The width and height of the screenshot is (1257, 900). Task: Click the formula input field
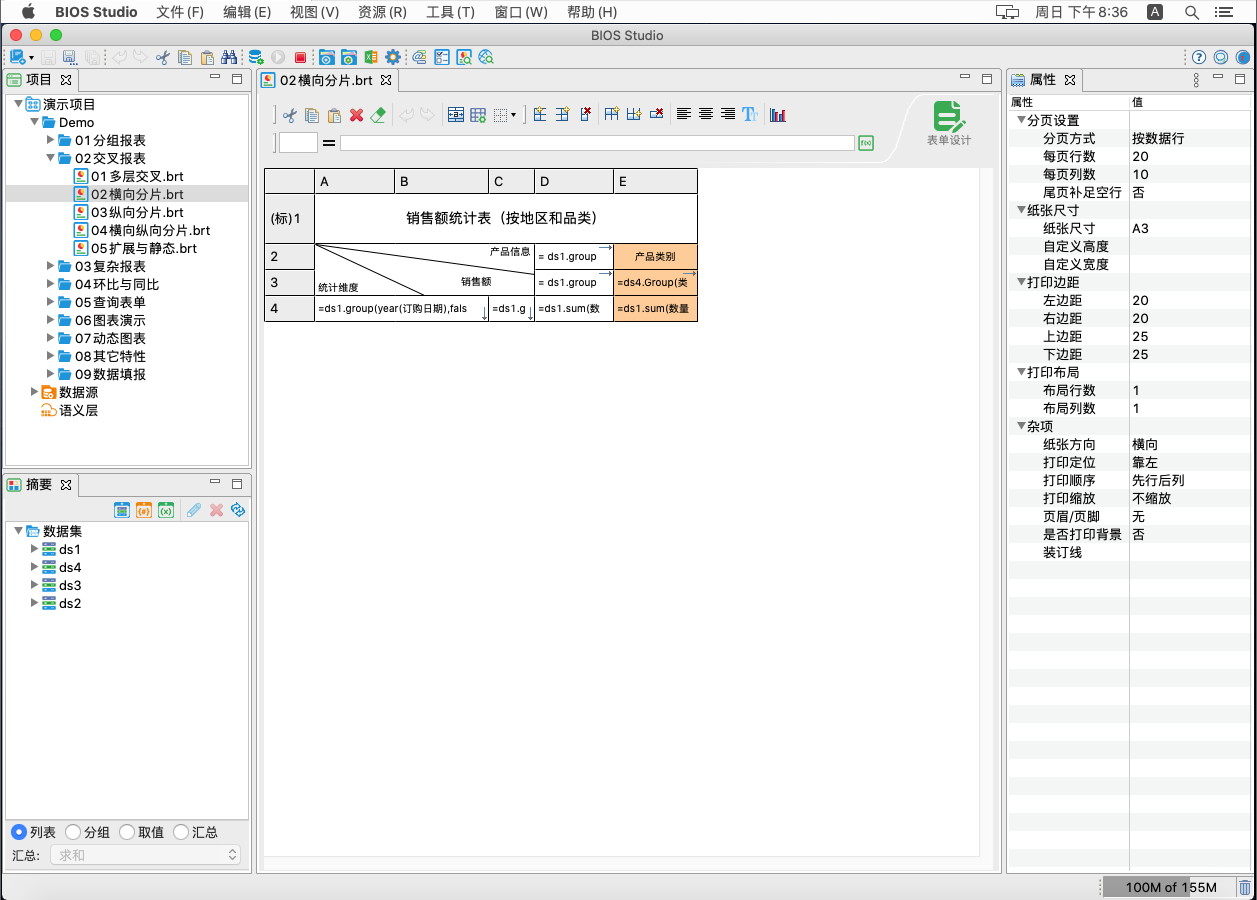pos(597,143)
